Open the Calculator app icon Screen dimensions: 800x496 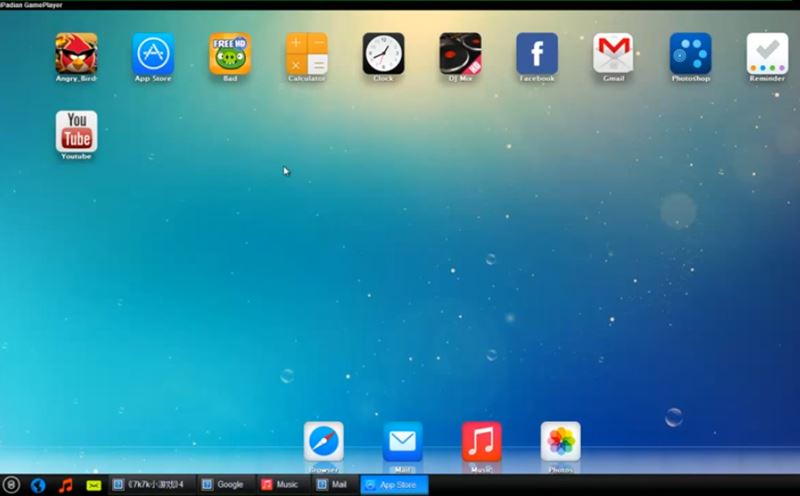pos(307,54)
